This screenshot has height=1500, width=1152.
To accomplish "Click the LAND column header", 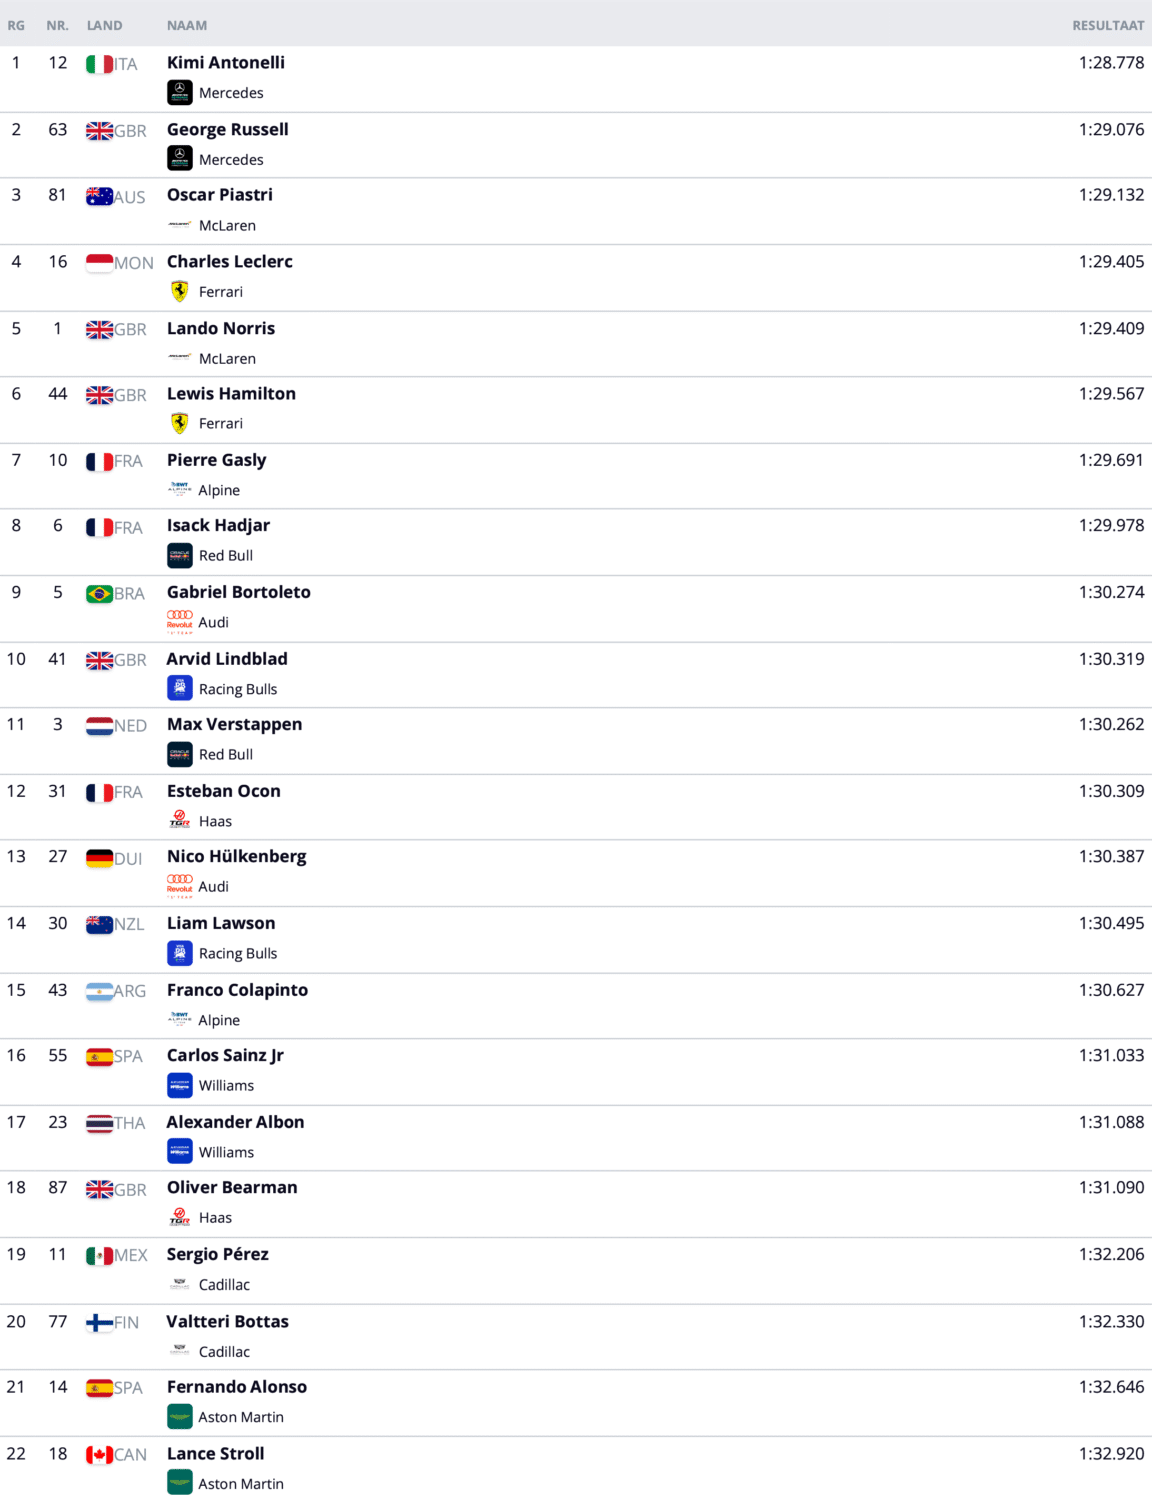I will click(104, 25).
